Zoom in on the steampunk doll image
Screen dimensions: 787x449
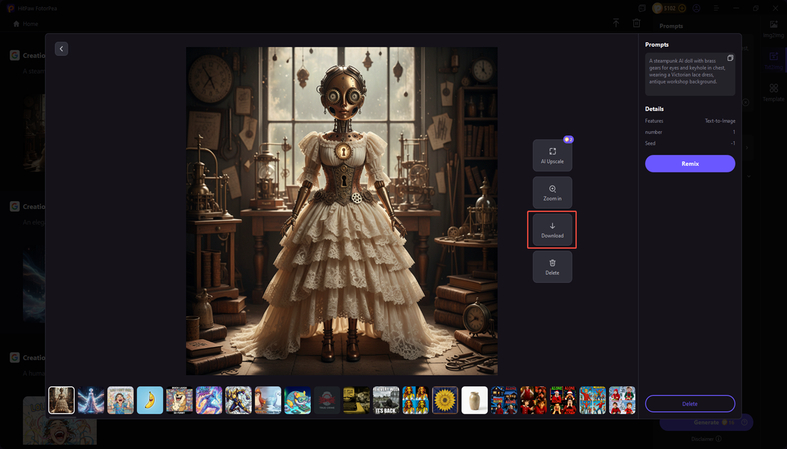552,192
